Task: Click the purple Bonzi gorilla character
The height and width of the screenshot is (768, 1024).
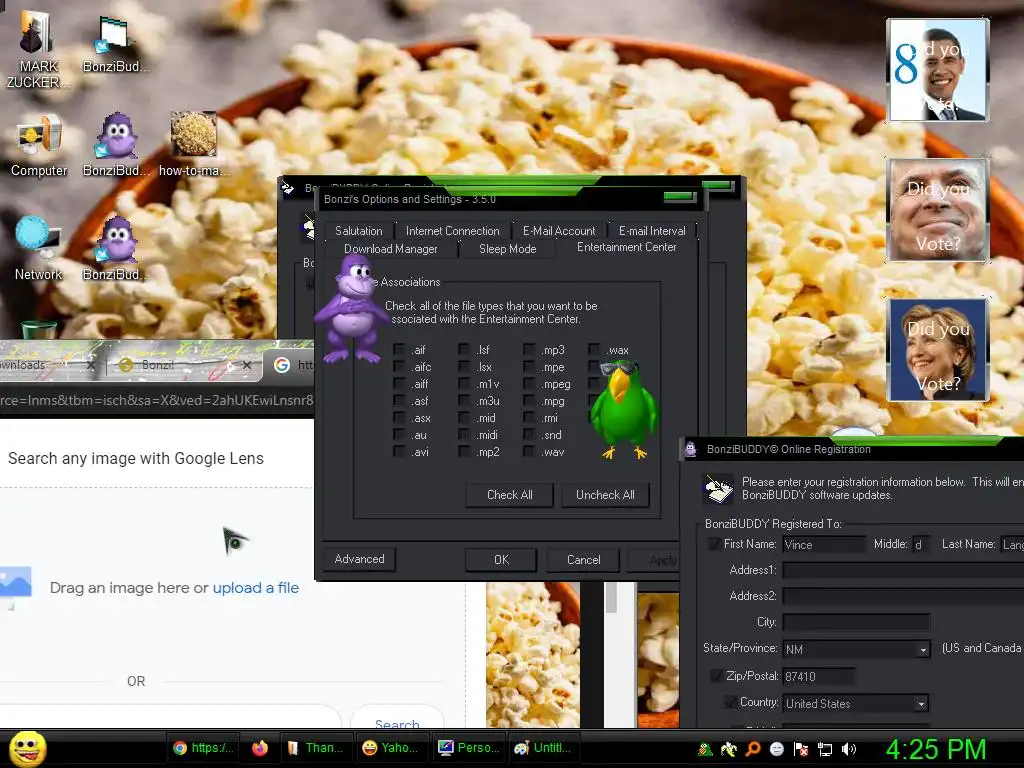Action: pos(351,308)
